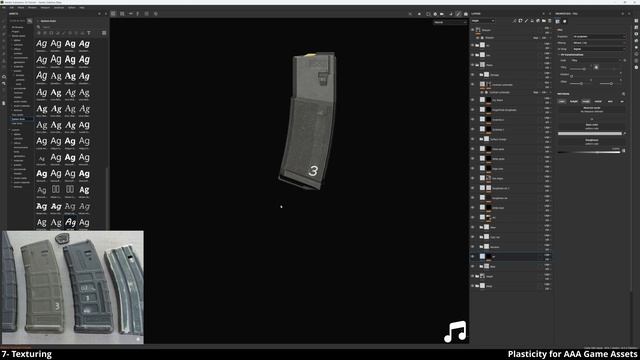Open the Scale dropdown in UV transformations
Screen dimensions: 640x360
(596, 60)
